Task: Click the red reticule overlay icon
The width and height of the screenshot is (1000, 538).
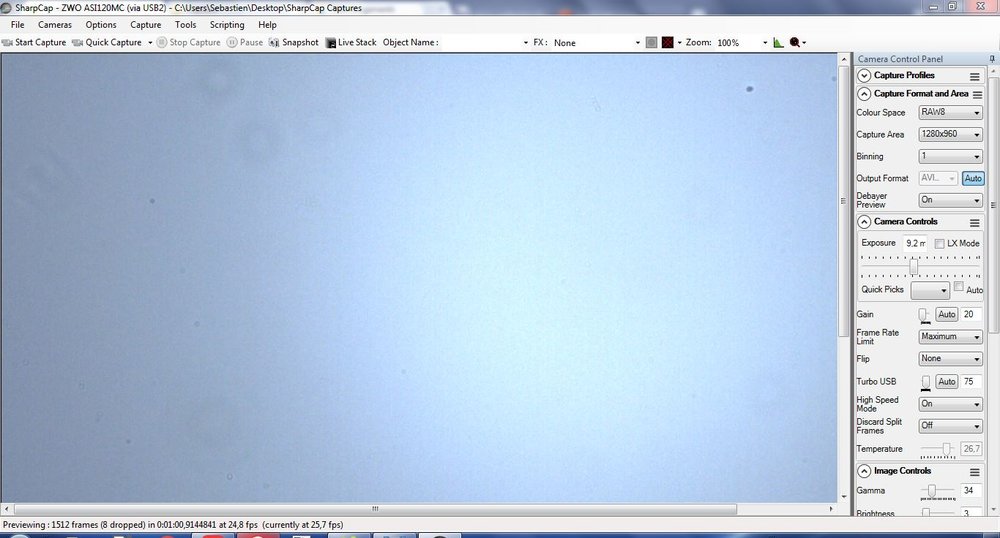Action: click(x=668, y=43)
